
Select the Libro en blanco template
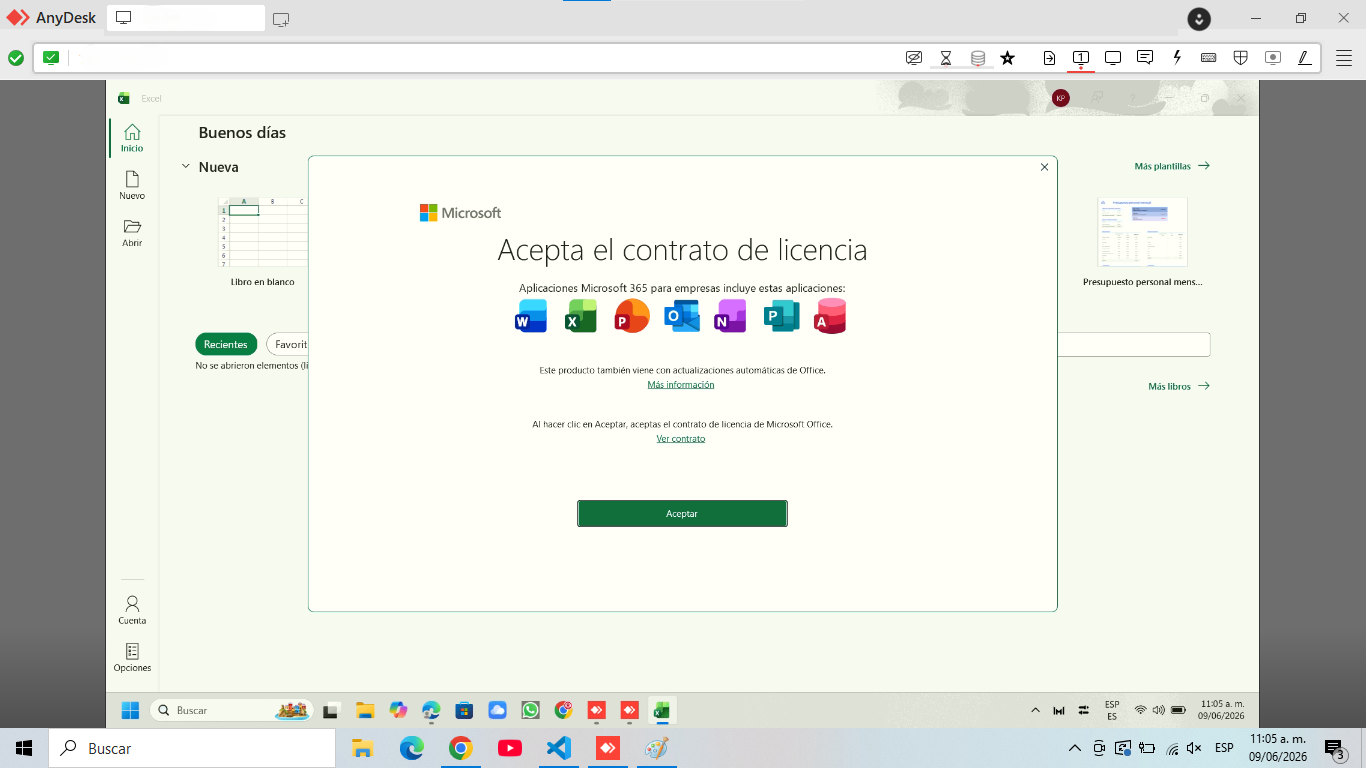(x=262, y=241)
